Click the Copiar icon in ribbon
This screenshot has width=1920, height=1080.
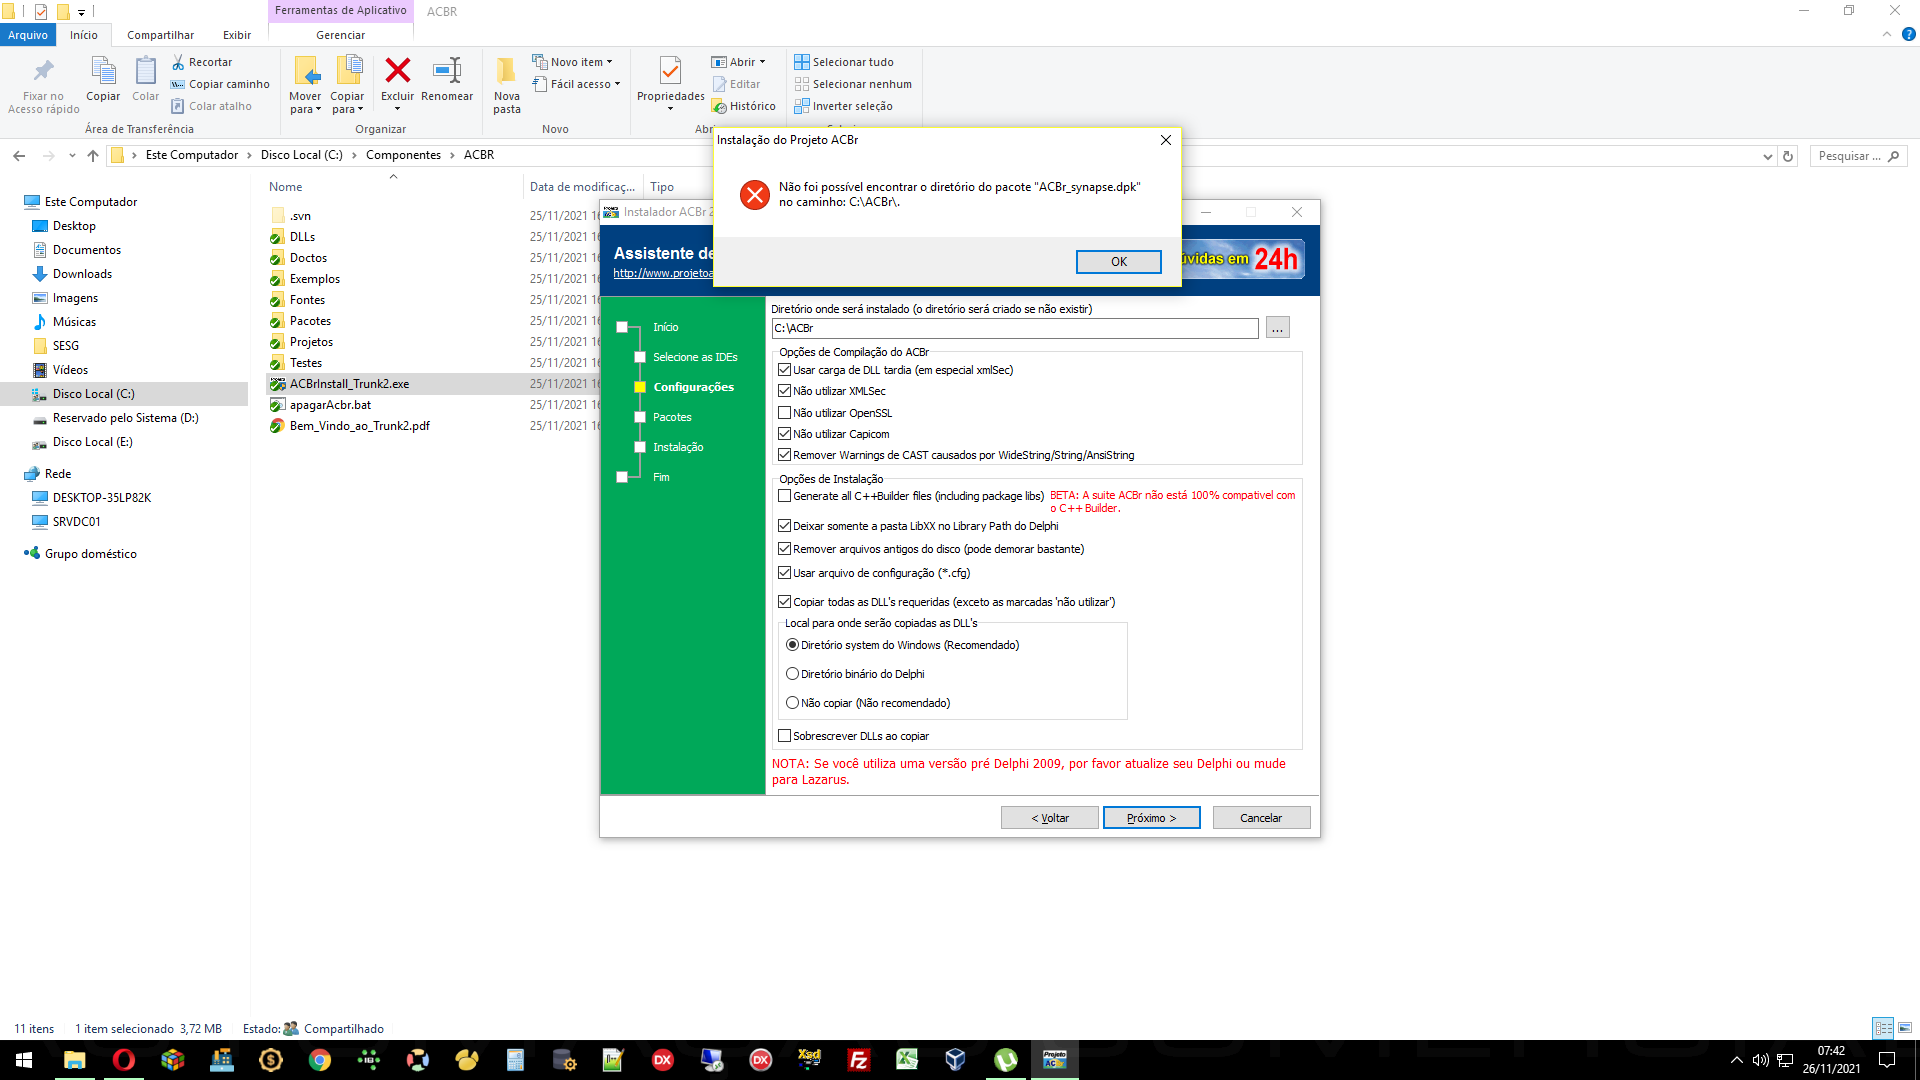click(x=103, y=70)
